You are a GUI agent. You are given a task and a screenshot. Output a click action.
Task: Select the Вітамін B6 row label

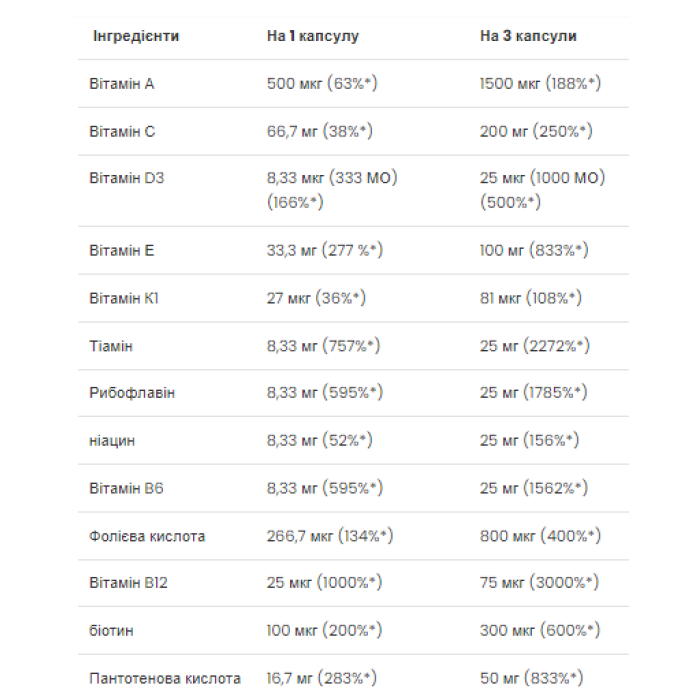coord(126,488)
